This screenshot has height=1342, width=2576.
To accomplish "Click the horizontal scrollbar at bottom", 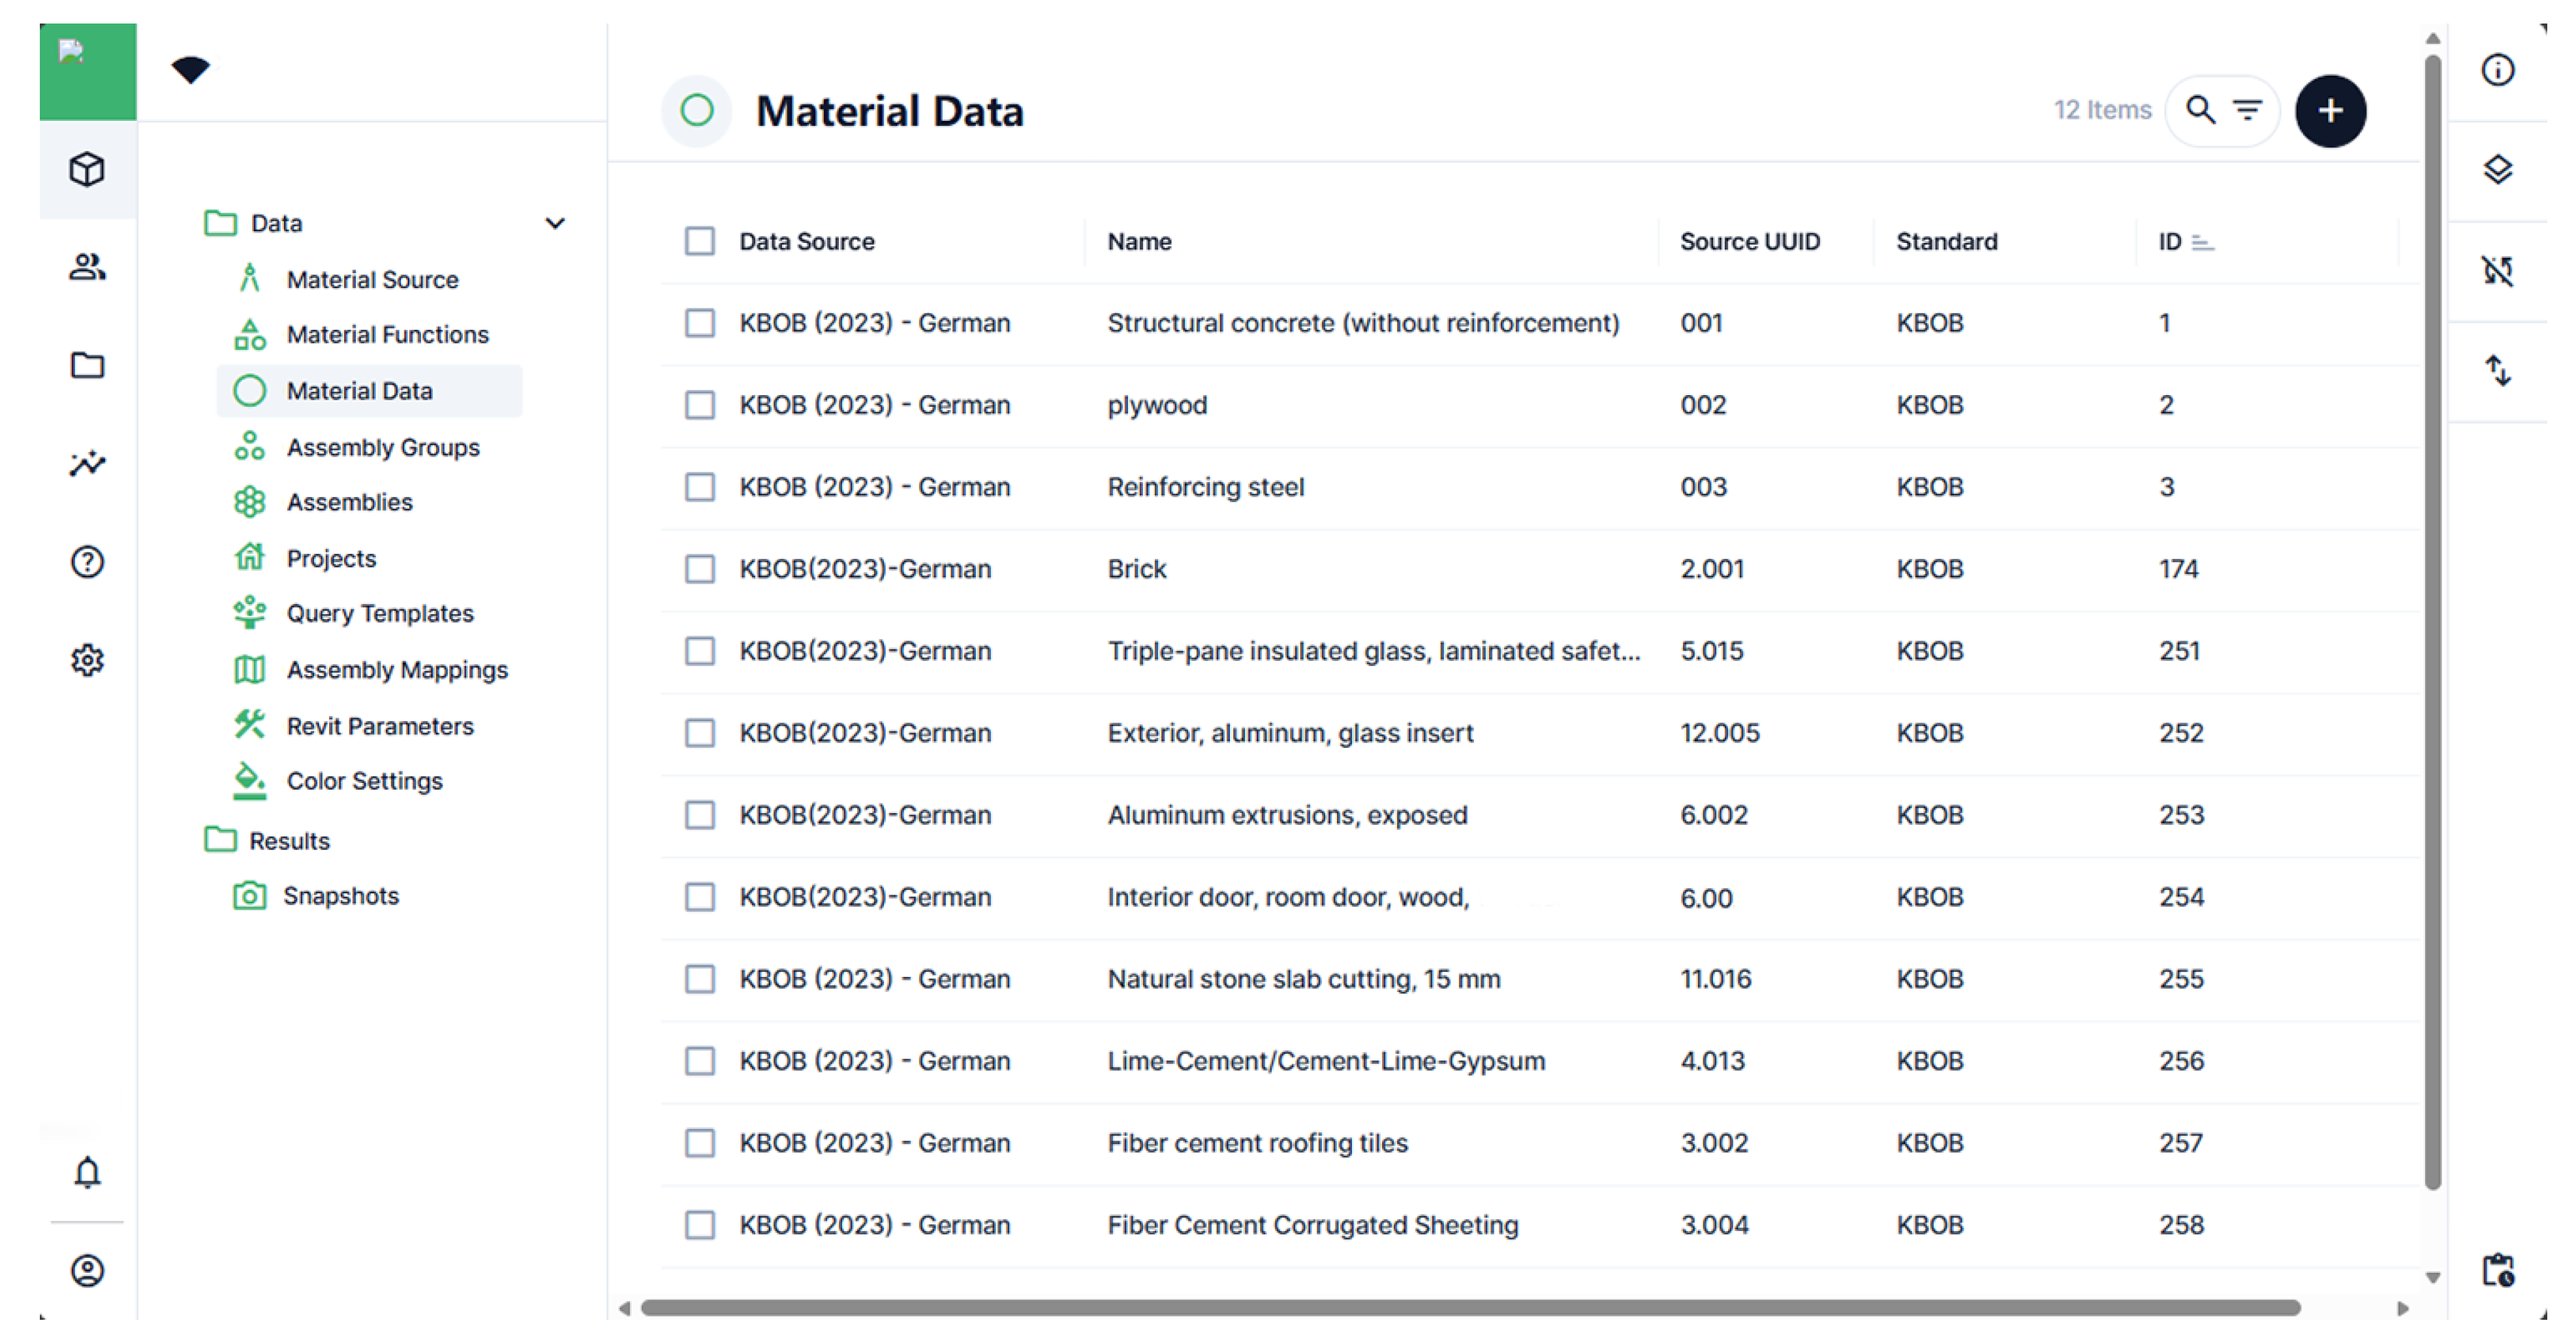I will coord(1470,1308).
